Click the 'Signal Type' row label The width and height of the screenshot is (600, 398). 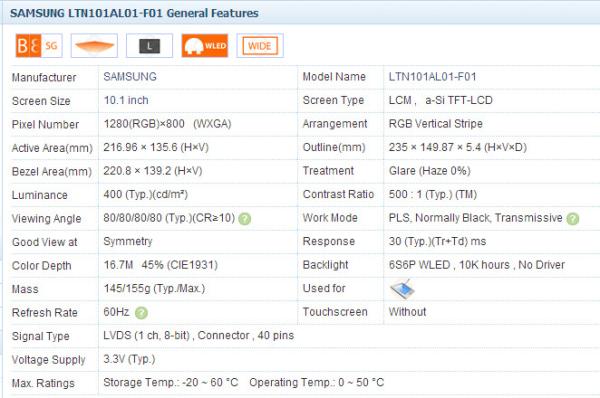tap(41, 336)
